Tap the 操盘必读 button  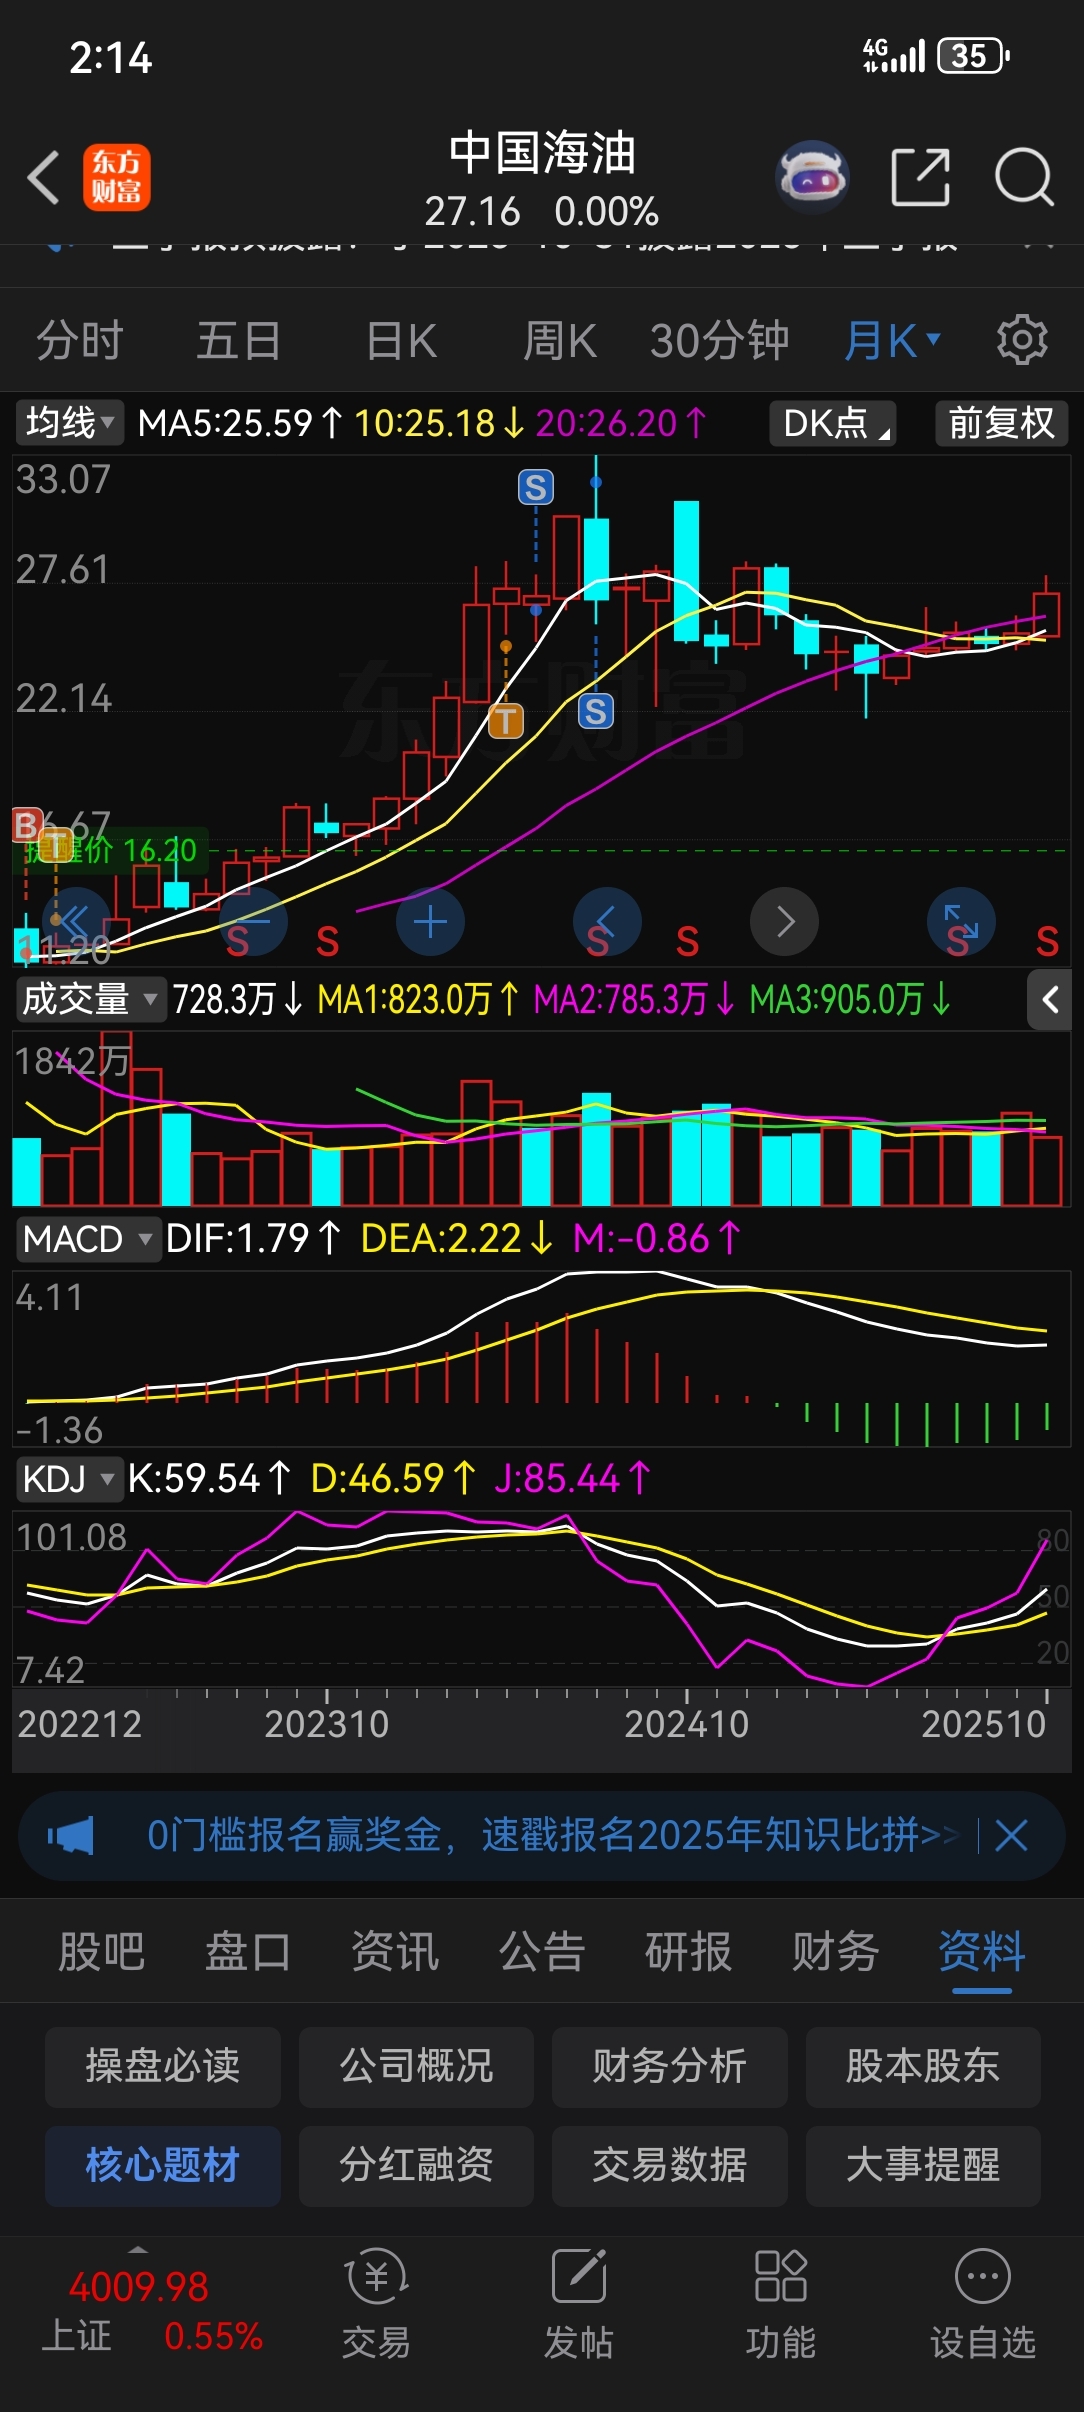click(163, 2065)
